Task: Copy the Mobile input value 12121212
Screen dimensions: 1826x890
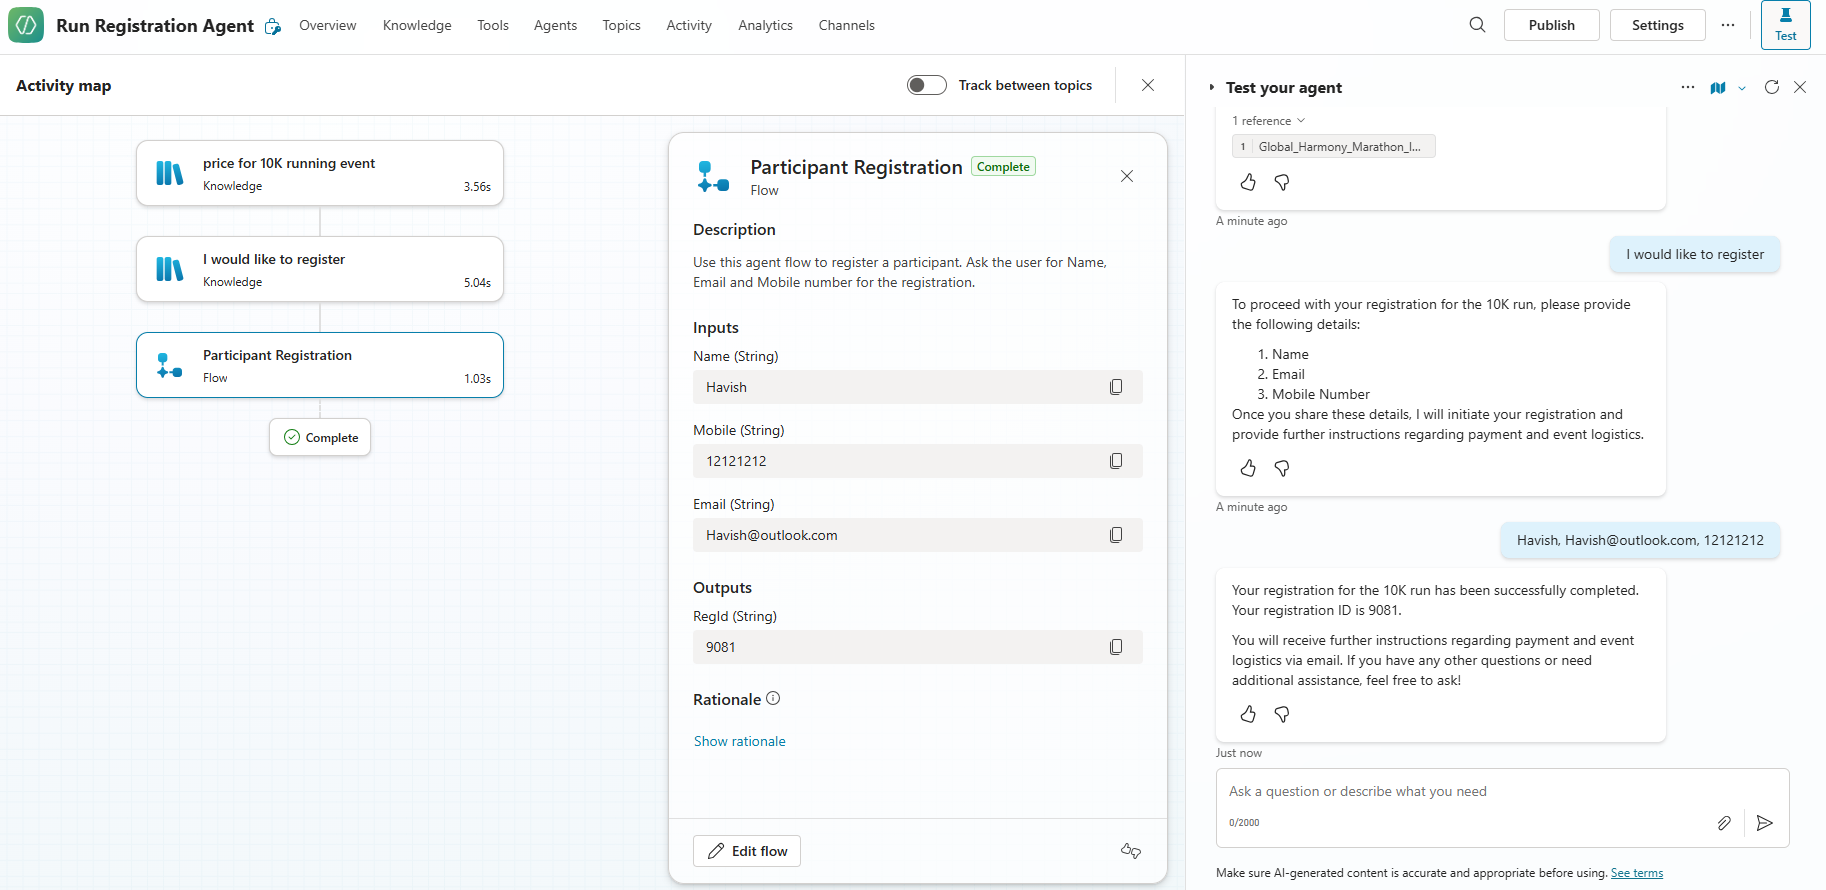Action: [1116, 461]
